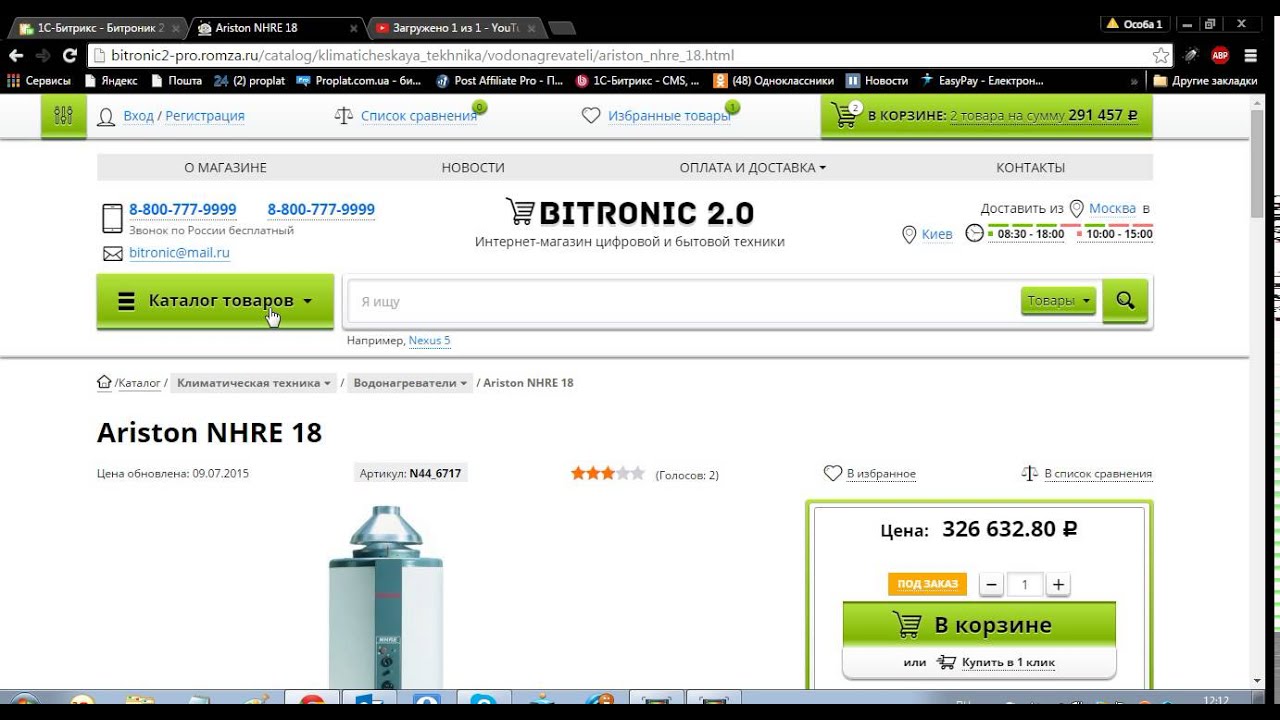Open the Особа 1 Chrome profile button
Screen dimensions: 1280x720
coord(1135,23)
